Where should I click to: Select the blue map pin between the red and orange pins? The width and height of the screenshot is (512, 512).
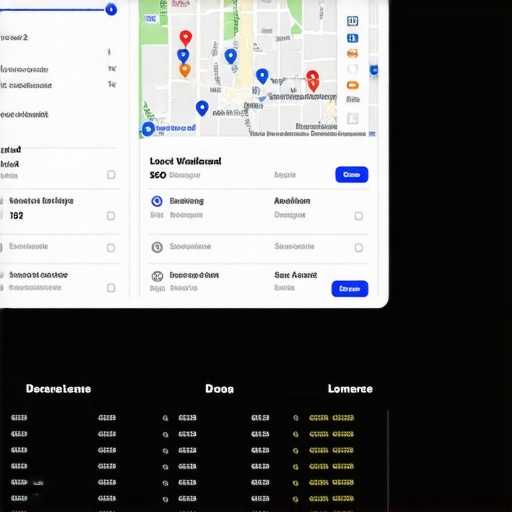click(183, 56)
